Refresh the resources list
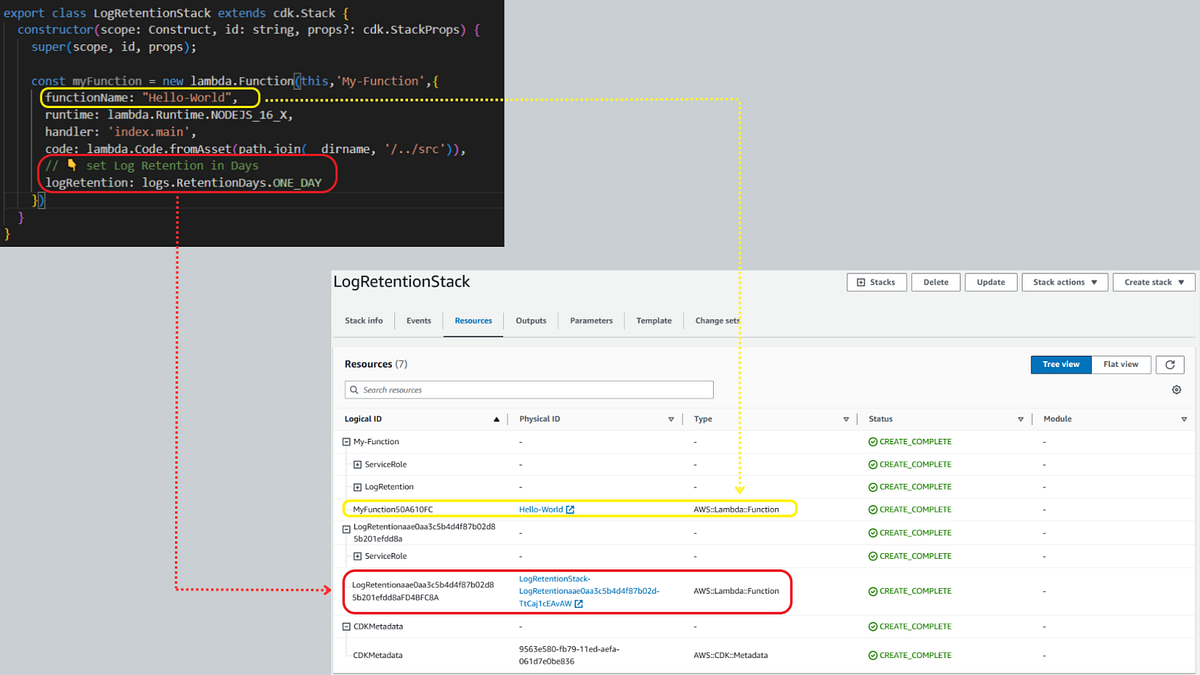This screenshot has width=1200, height=675. 1170,364
